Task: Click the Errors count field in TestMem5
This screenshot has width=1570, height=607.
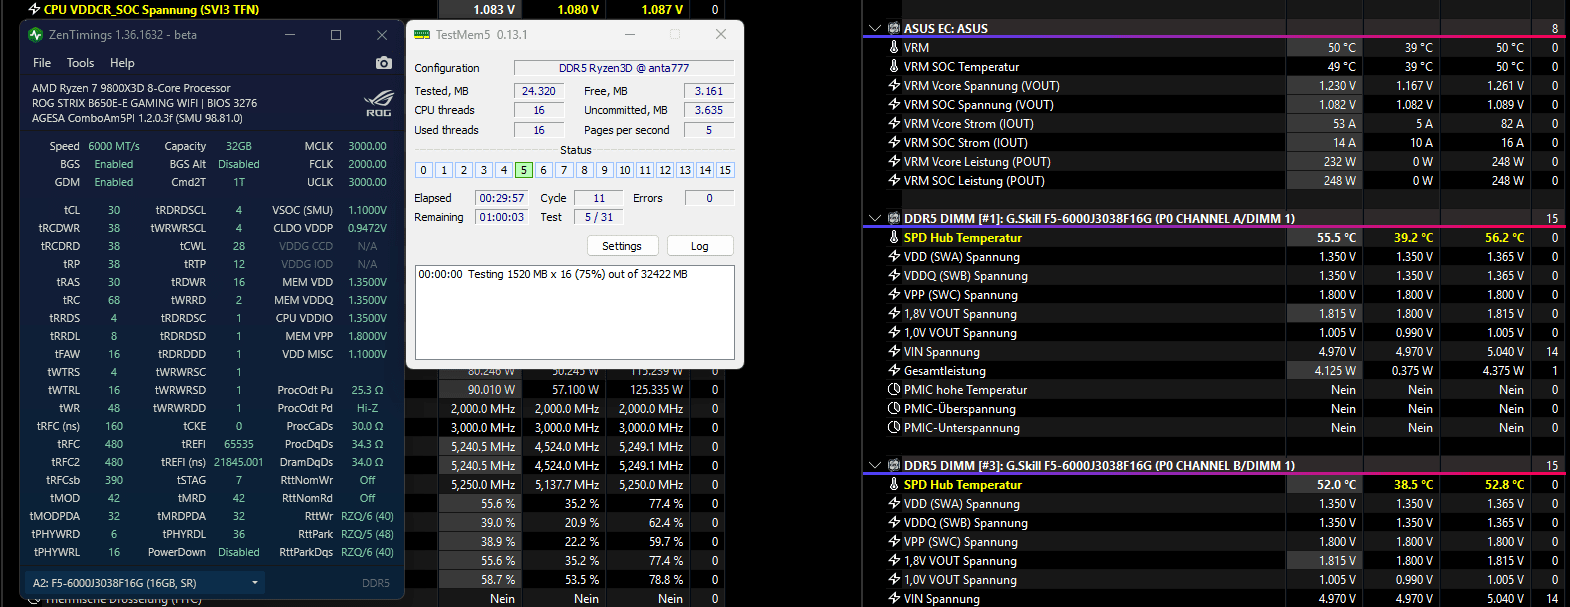Action: pos(709,198)
